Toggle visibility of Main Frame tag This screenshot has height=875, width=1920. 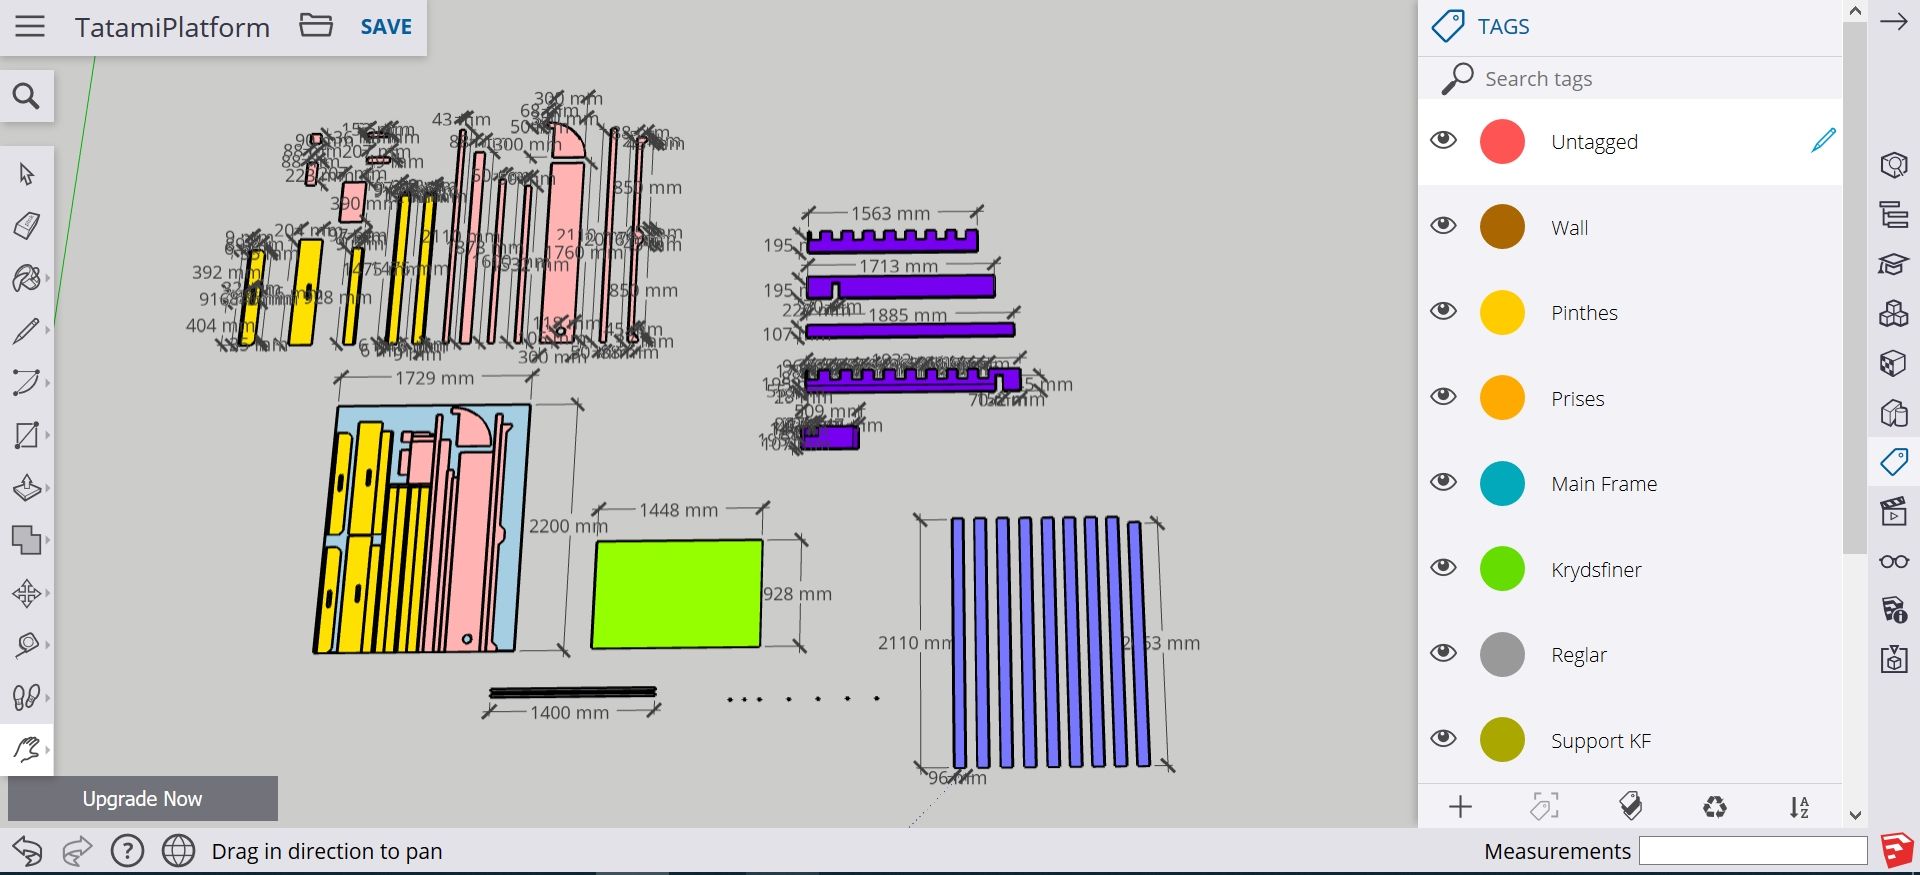pos(1443,483)
